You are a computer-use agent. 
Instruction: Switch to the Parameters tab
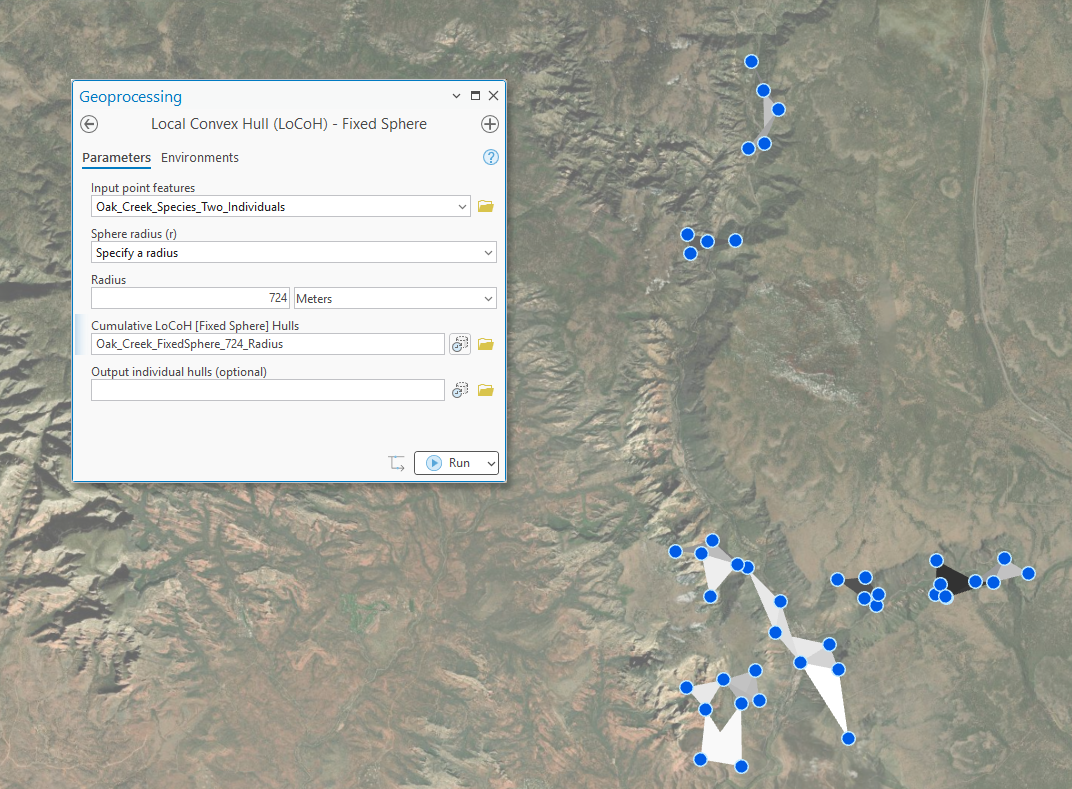pyautogui.click(x=116, y=157)
